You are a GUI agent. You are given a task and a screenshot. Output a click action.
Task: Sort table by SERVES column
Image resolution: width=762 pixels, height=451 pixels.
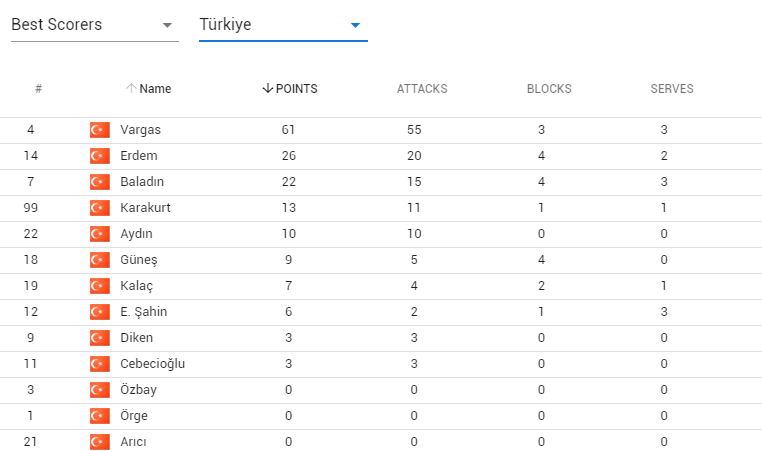point(672,89)
